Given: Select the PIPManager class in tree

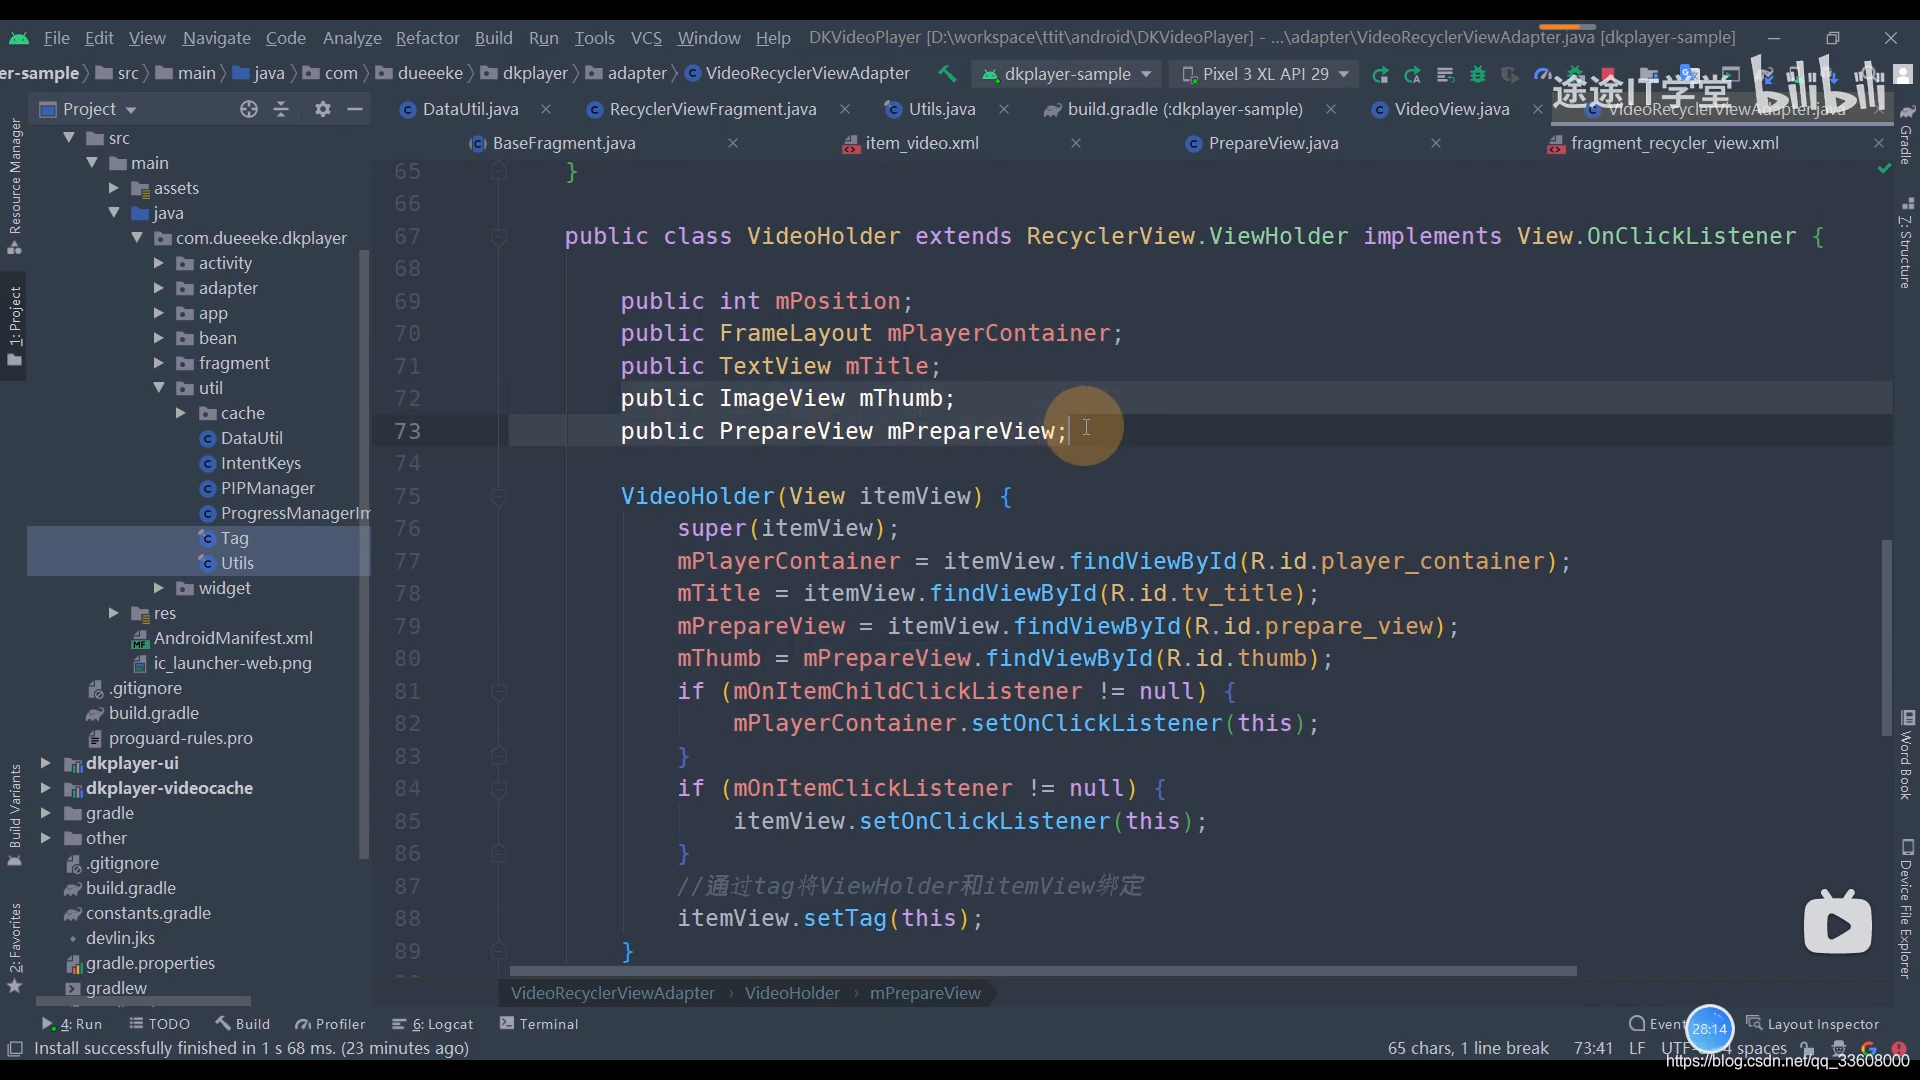Looking at the screenshot, I should 267,488.
